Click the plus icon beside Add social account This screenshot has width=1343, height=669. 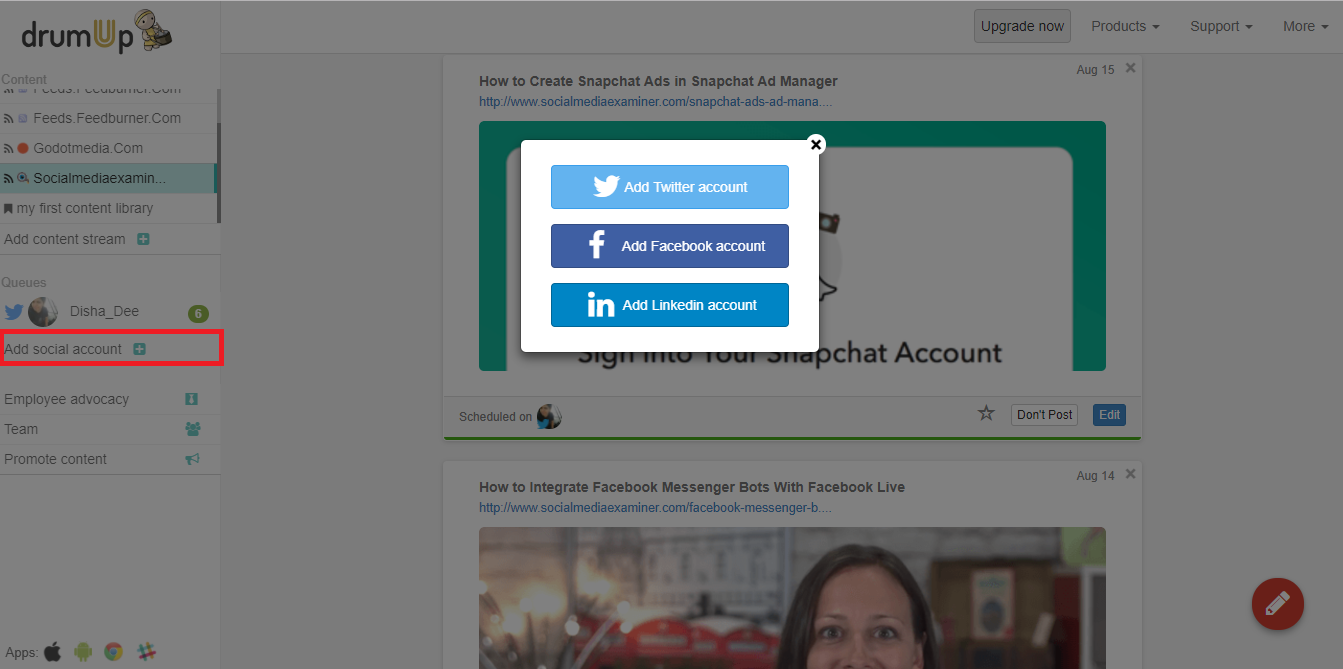(x=140, y=349)
